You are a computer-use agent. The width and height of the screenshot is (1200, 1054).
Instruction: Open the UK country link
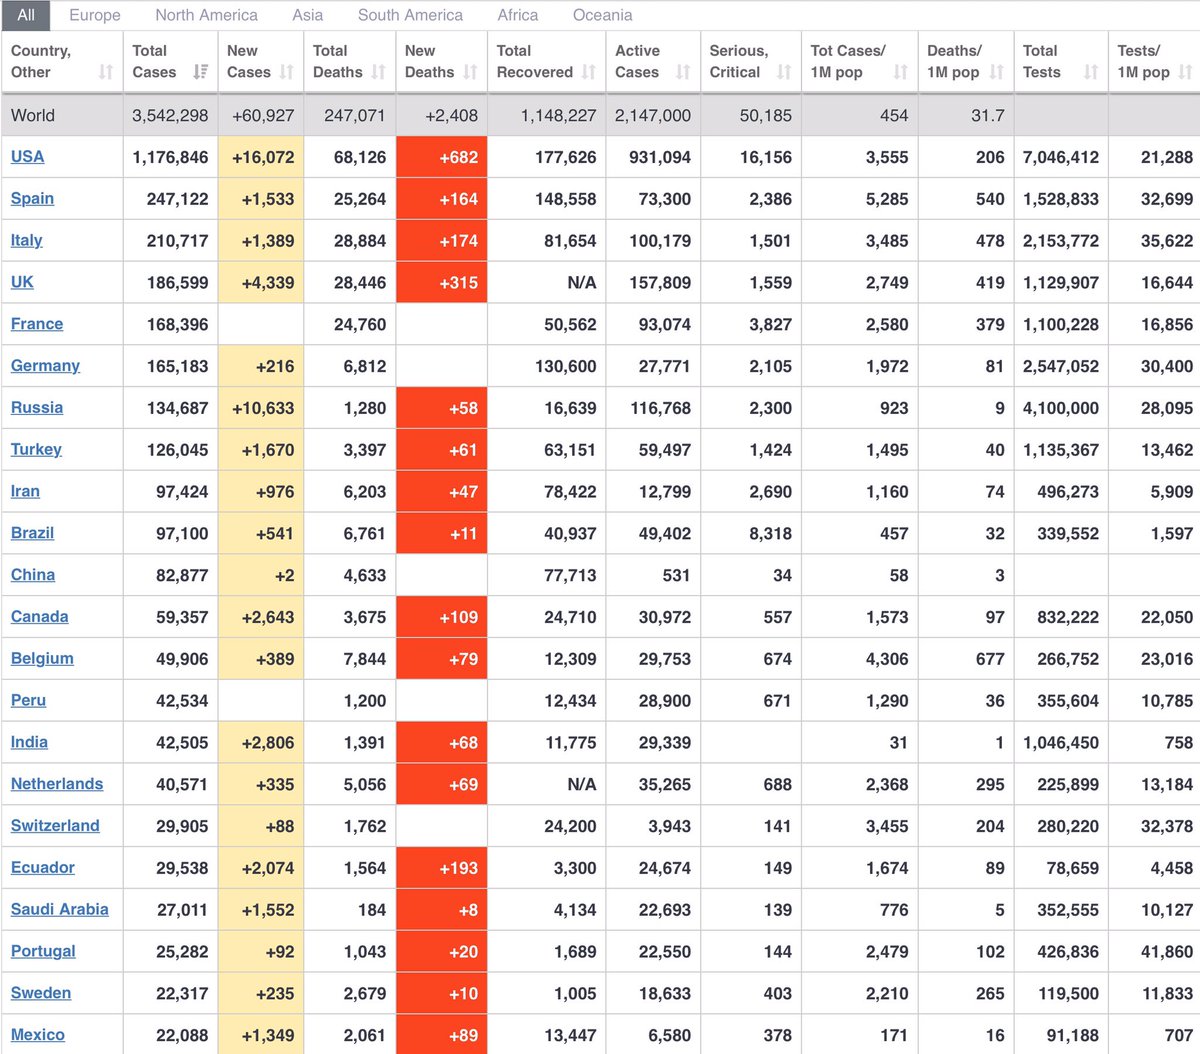(x=22, y=283)
